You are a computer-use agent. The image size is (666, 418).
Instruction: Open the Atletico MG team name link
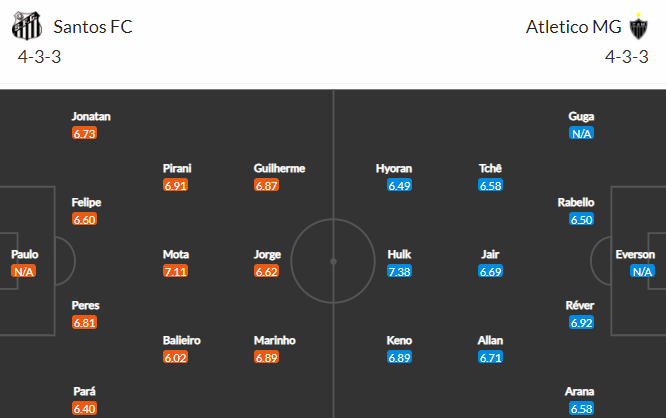click(x=573, y=27)
